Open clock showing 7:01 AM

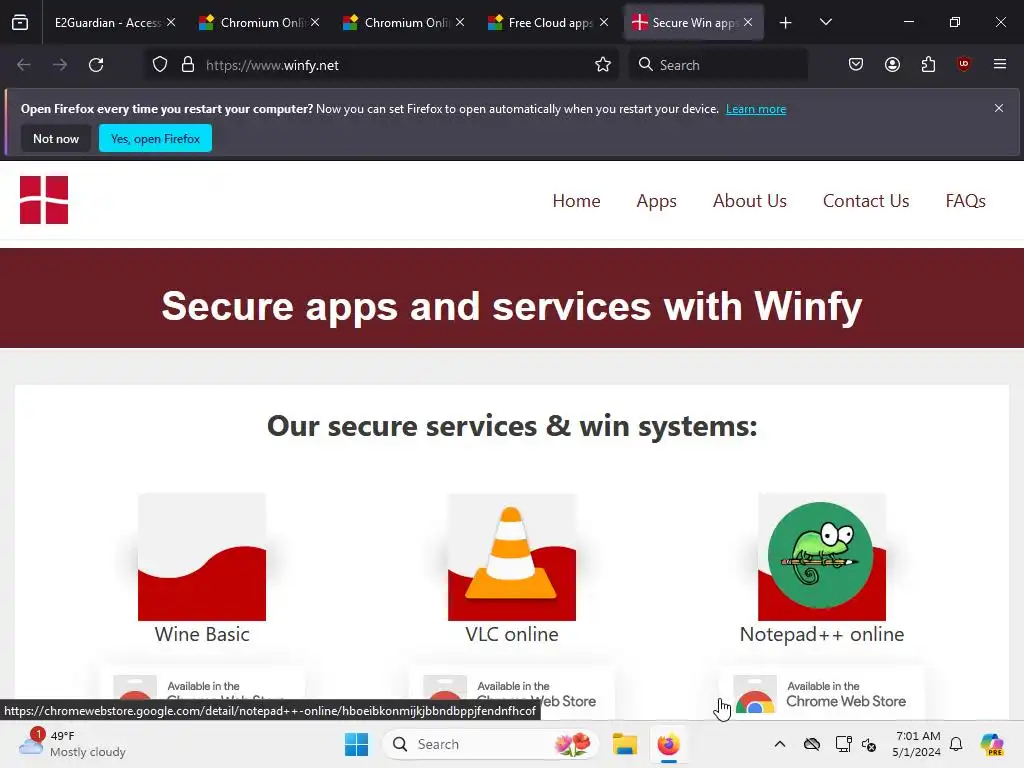click(916, 744)
